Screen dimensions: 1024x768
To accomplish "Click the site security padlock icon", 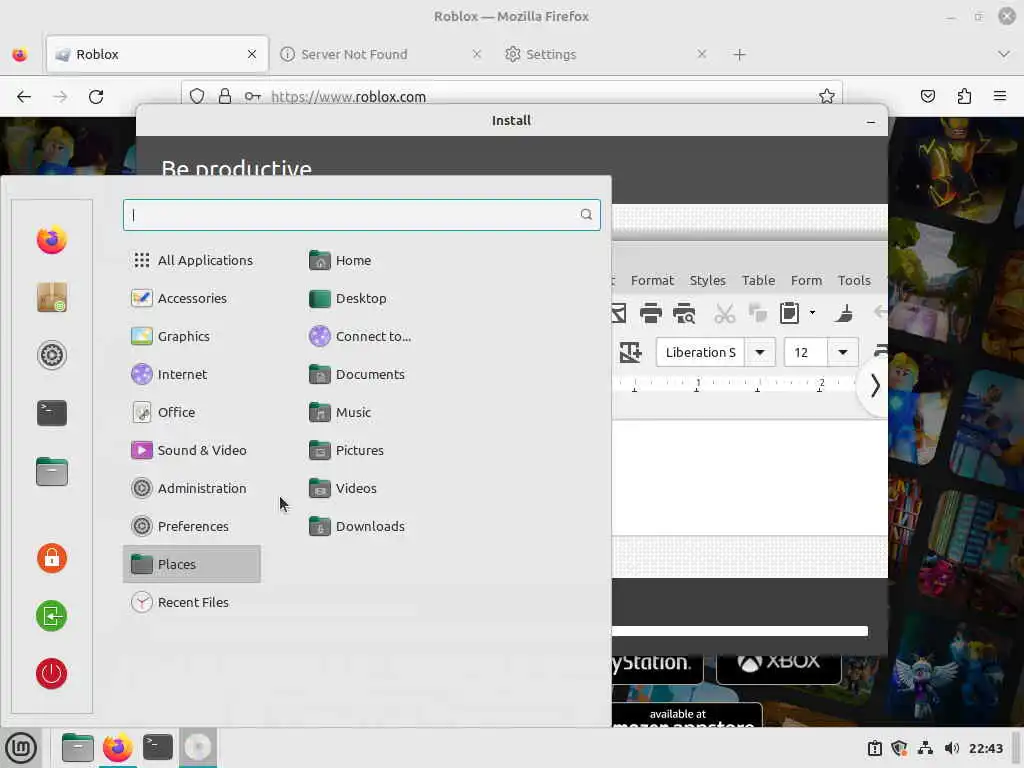I will (225, 97).
